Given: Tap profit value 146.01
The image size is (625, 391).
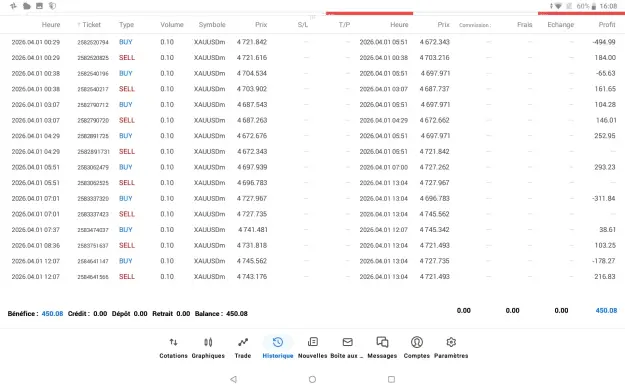Looking at the screenshot, I should [606, 120].
